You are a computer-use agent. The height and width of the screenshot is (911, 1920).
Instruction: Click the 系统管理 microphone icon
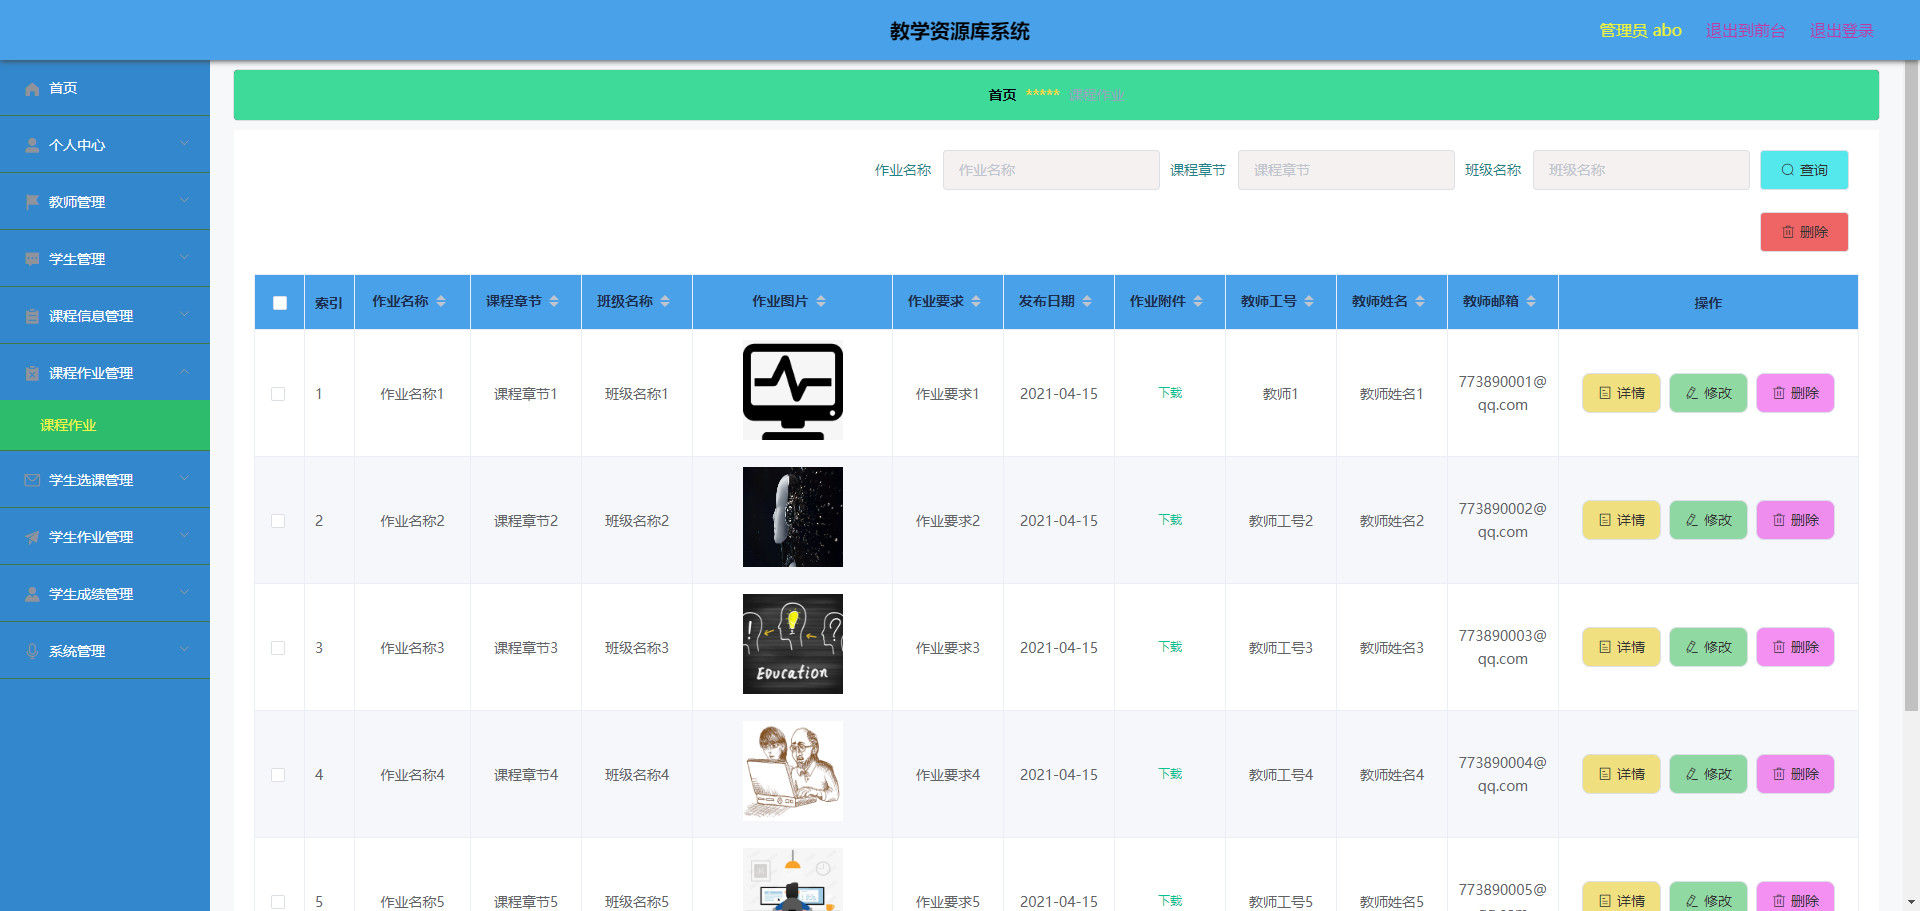(x=32, y=651)
